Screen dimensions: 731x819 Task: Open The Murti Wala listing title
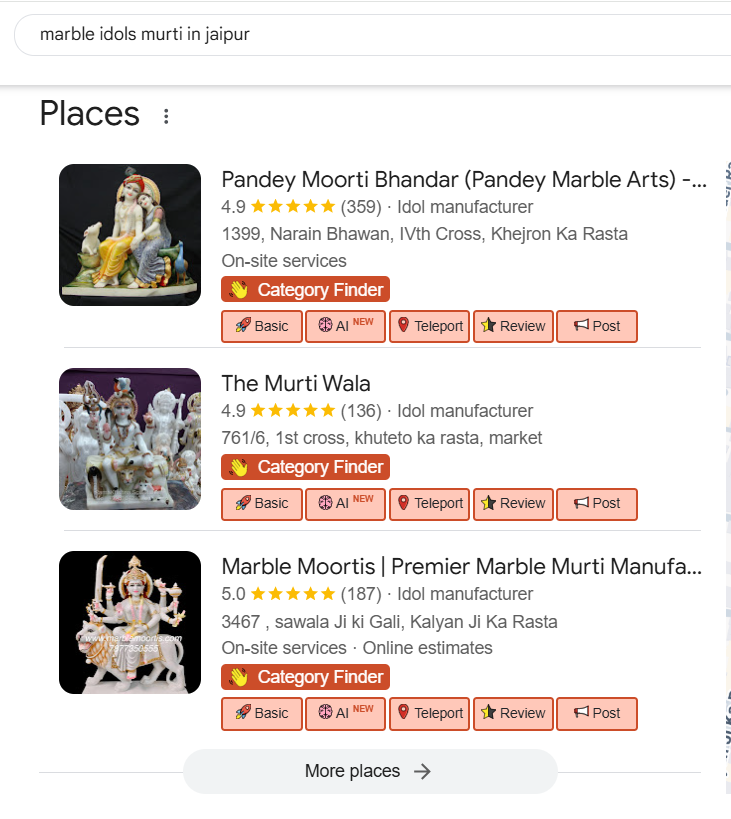coord(296,383)
